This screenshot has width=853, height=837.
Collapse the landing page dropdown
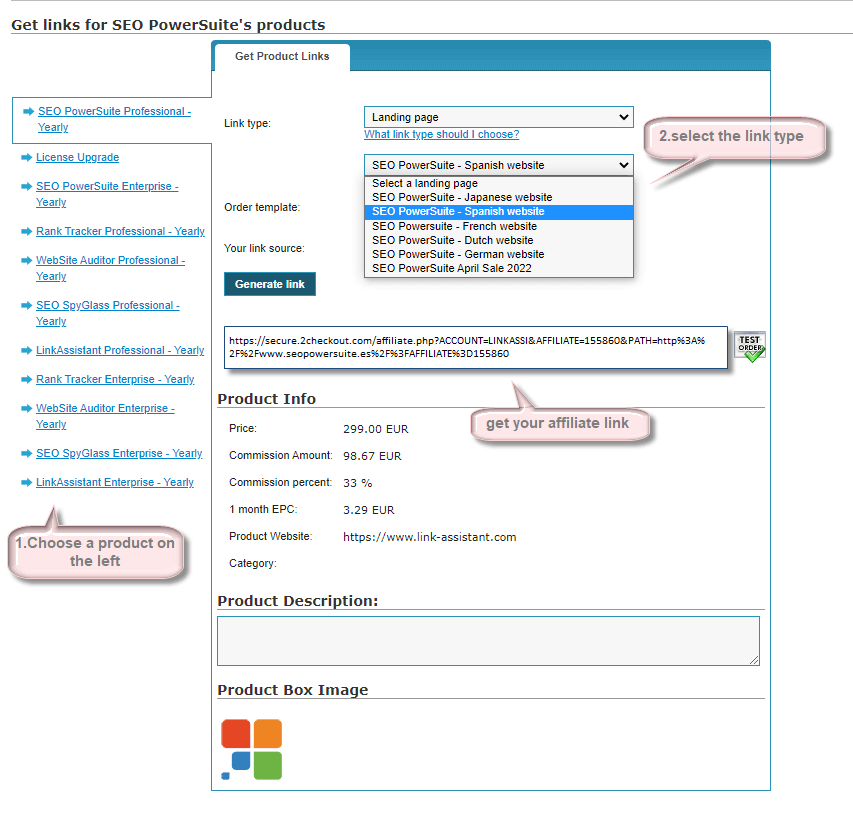tap(498, 165)
